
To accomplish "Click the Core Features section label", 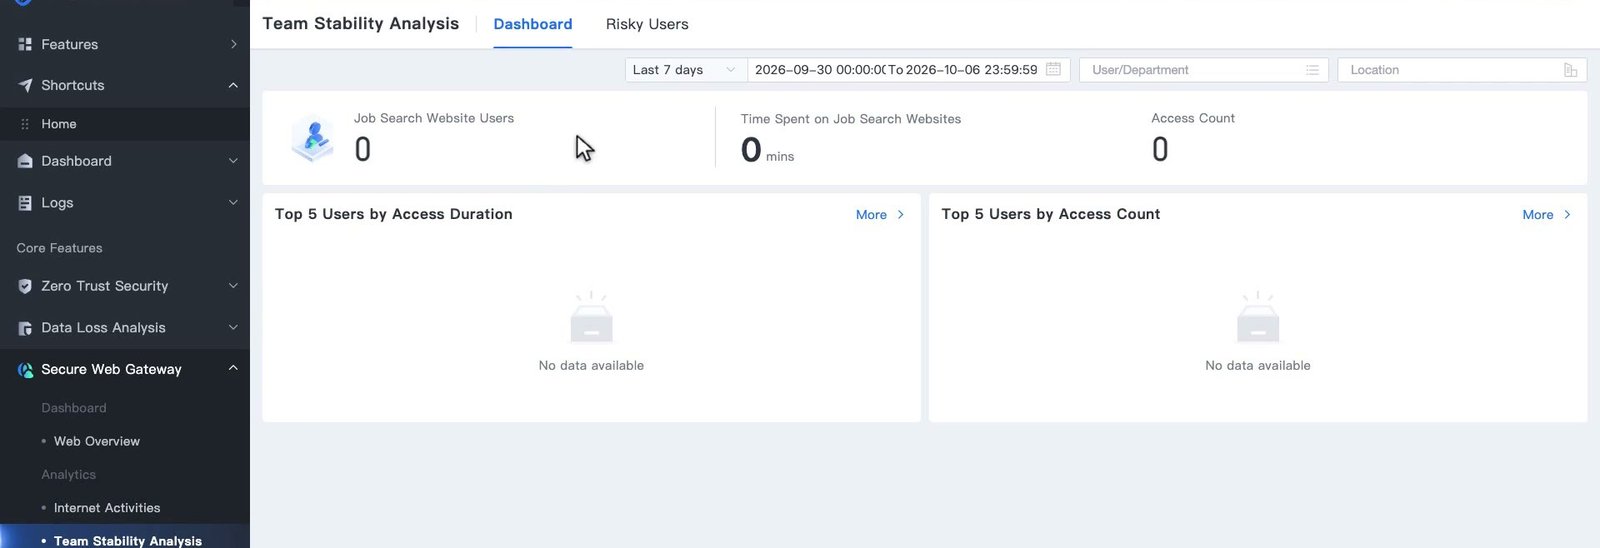I will pos(59,248).
